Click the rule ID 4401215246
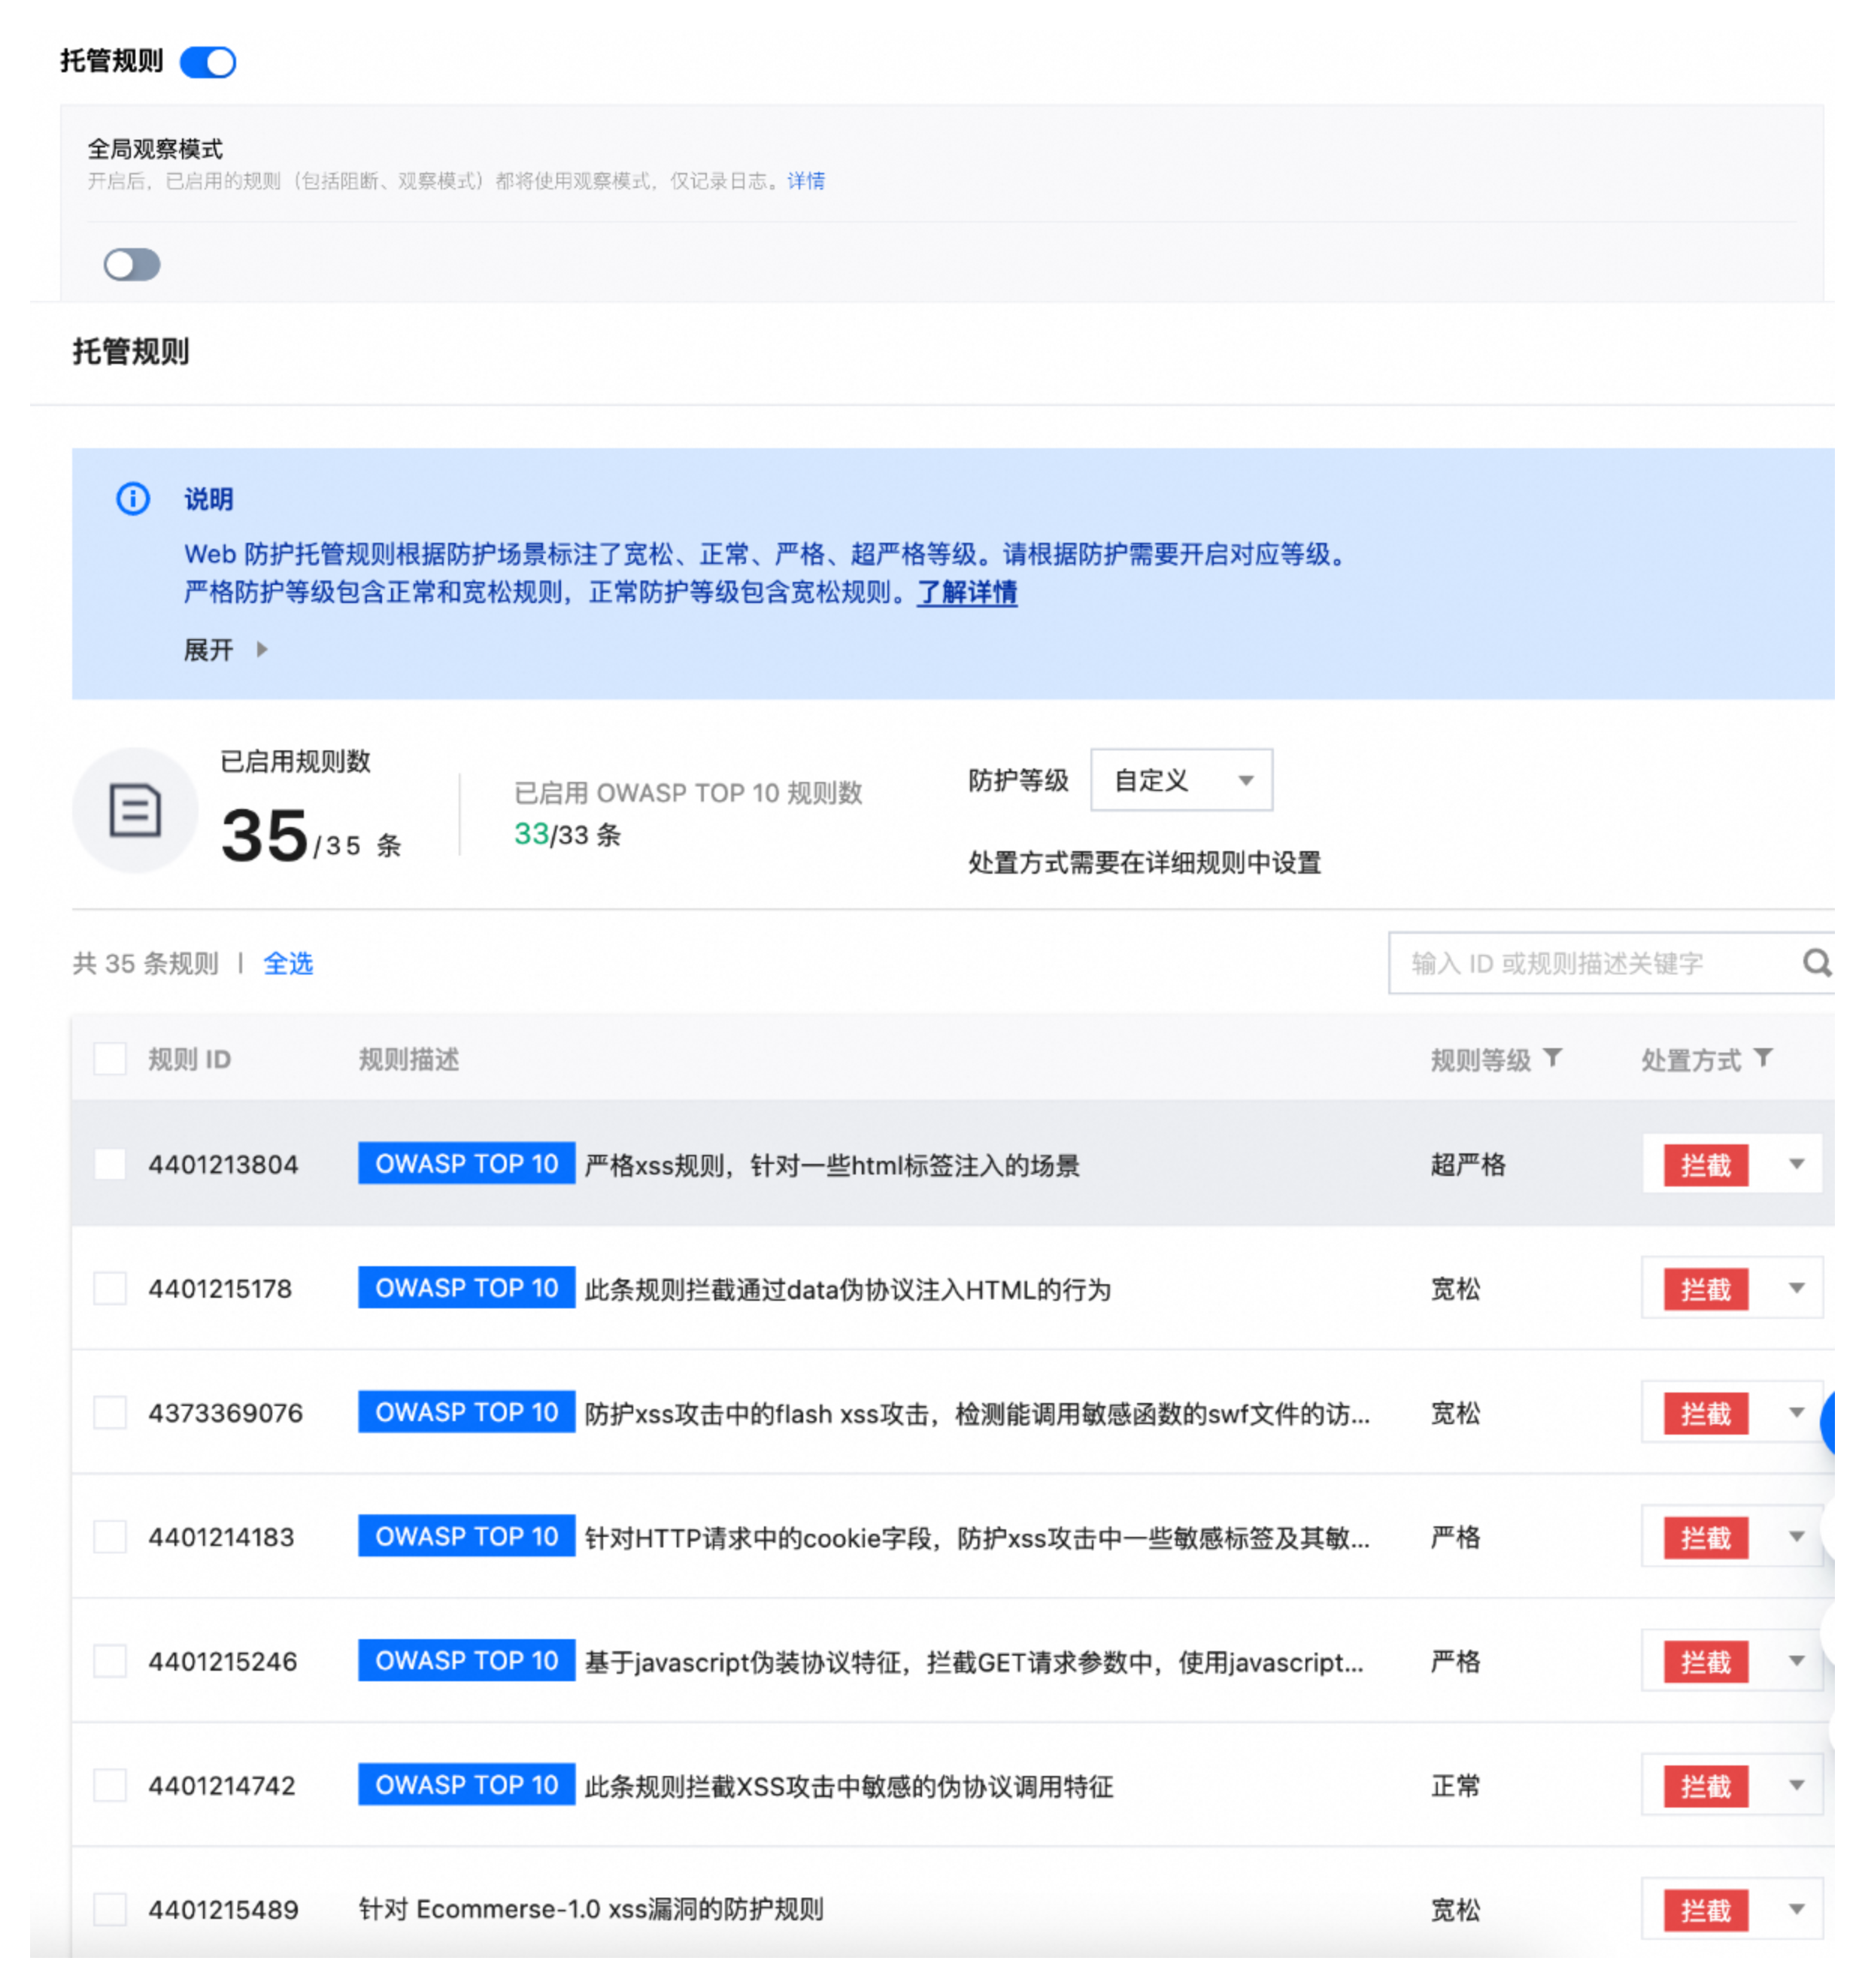Screen dimensions: 1865x1988 pos(223,1661)
